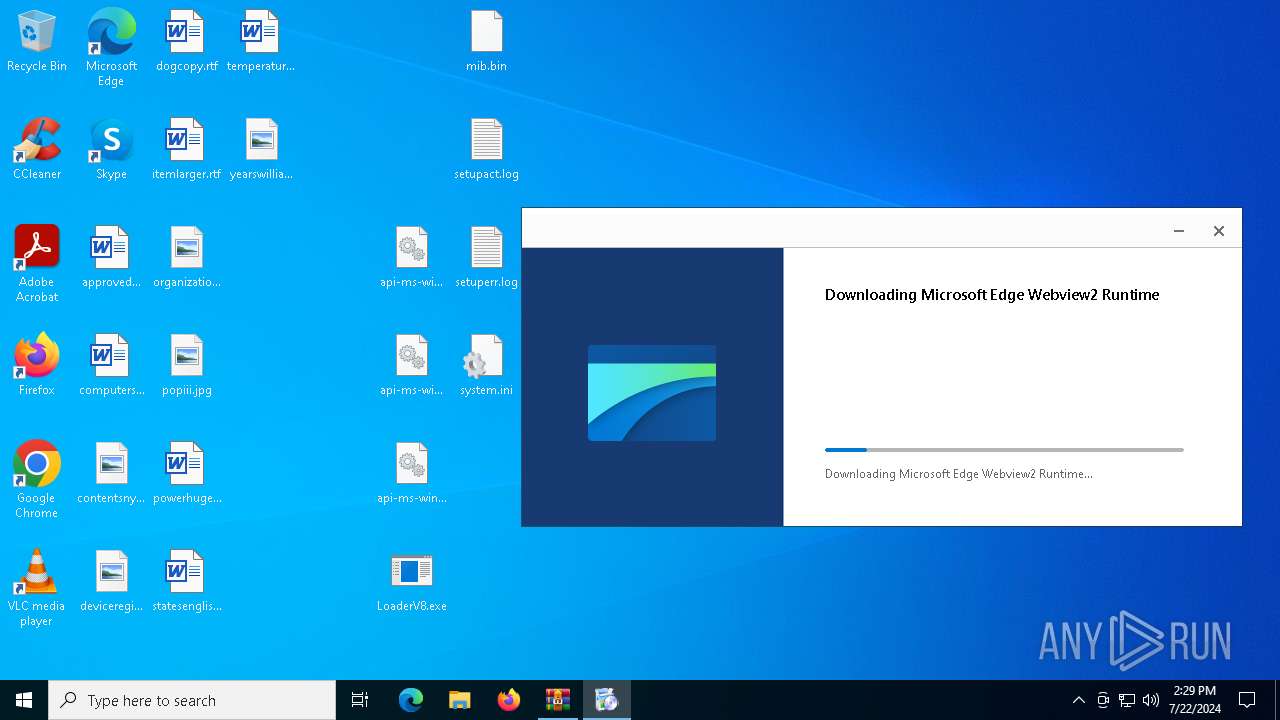Click the 'Downloading Microsoft Edge Webview2 Runtime...' status text
The height and width of the screenshot is (720, 1280).
pyautogui.click(x=958, y=474)
